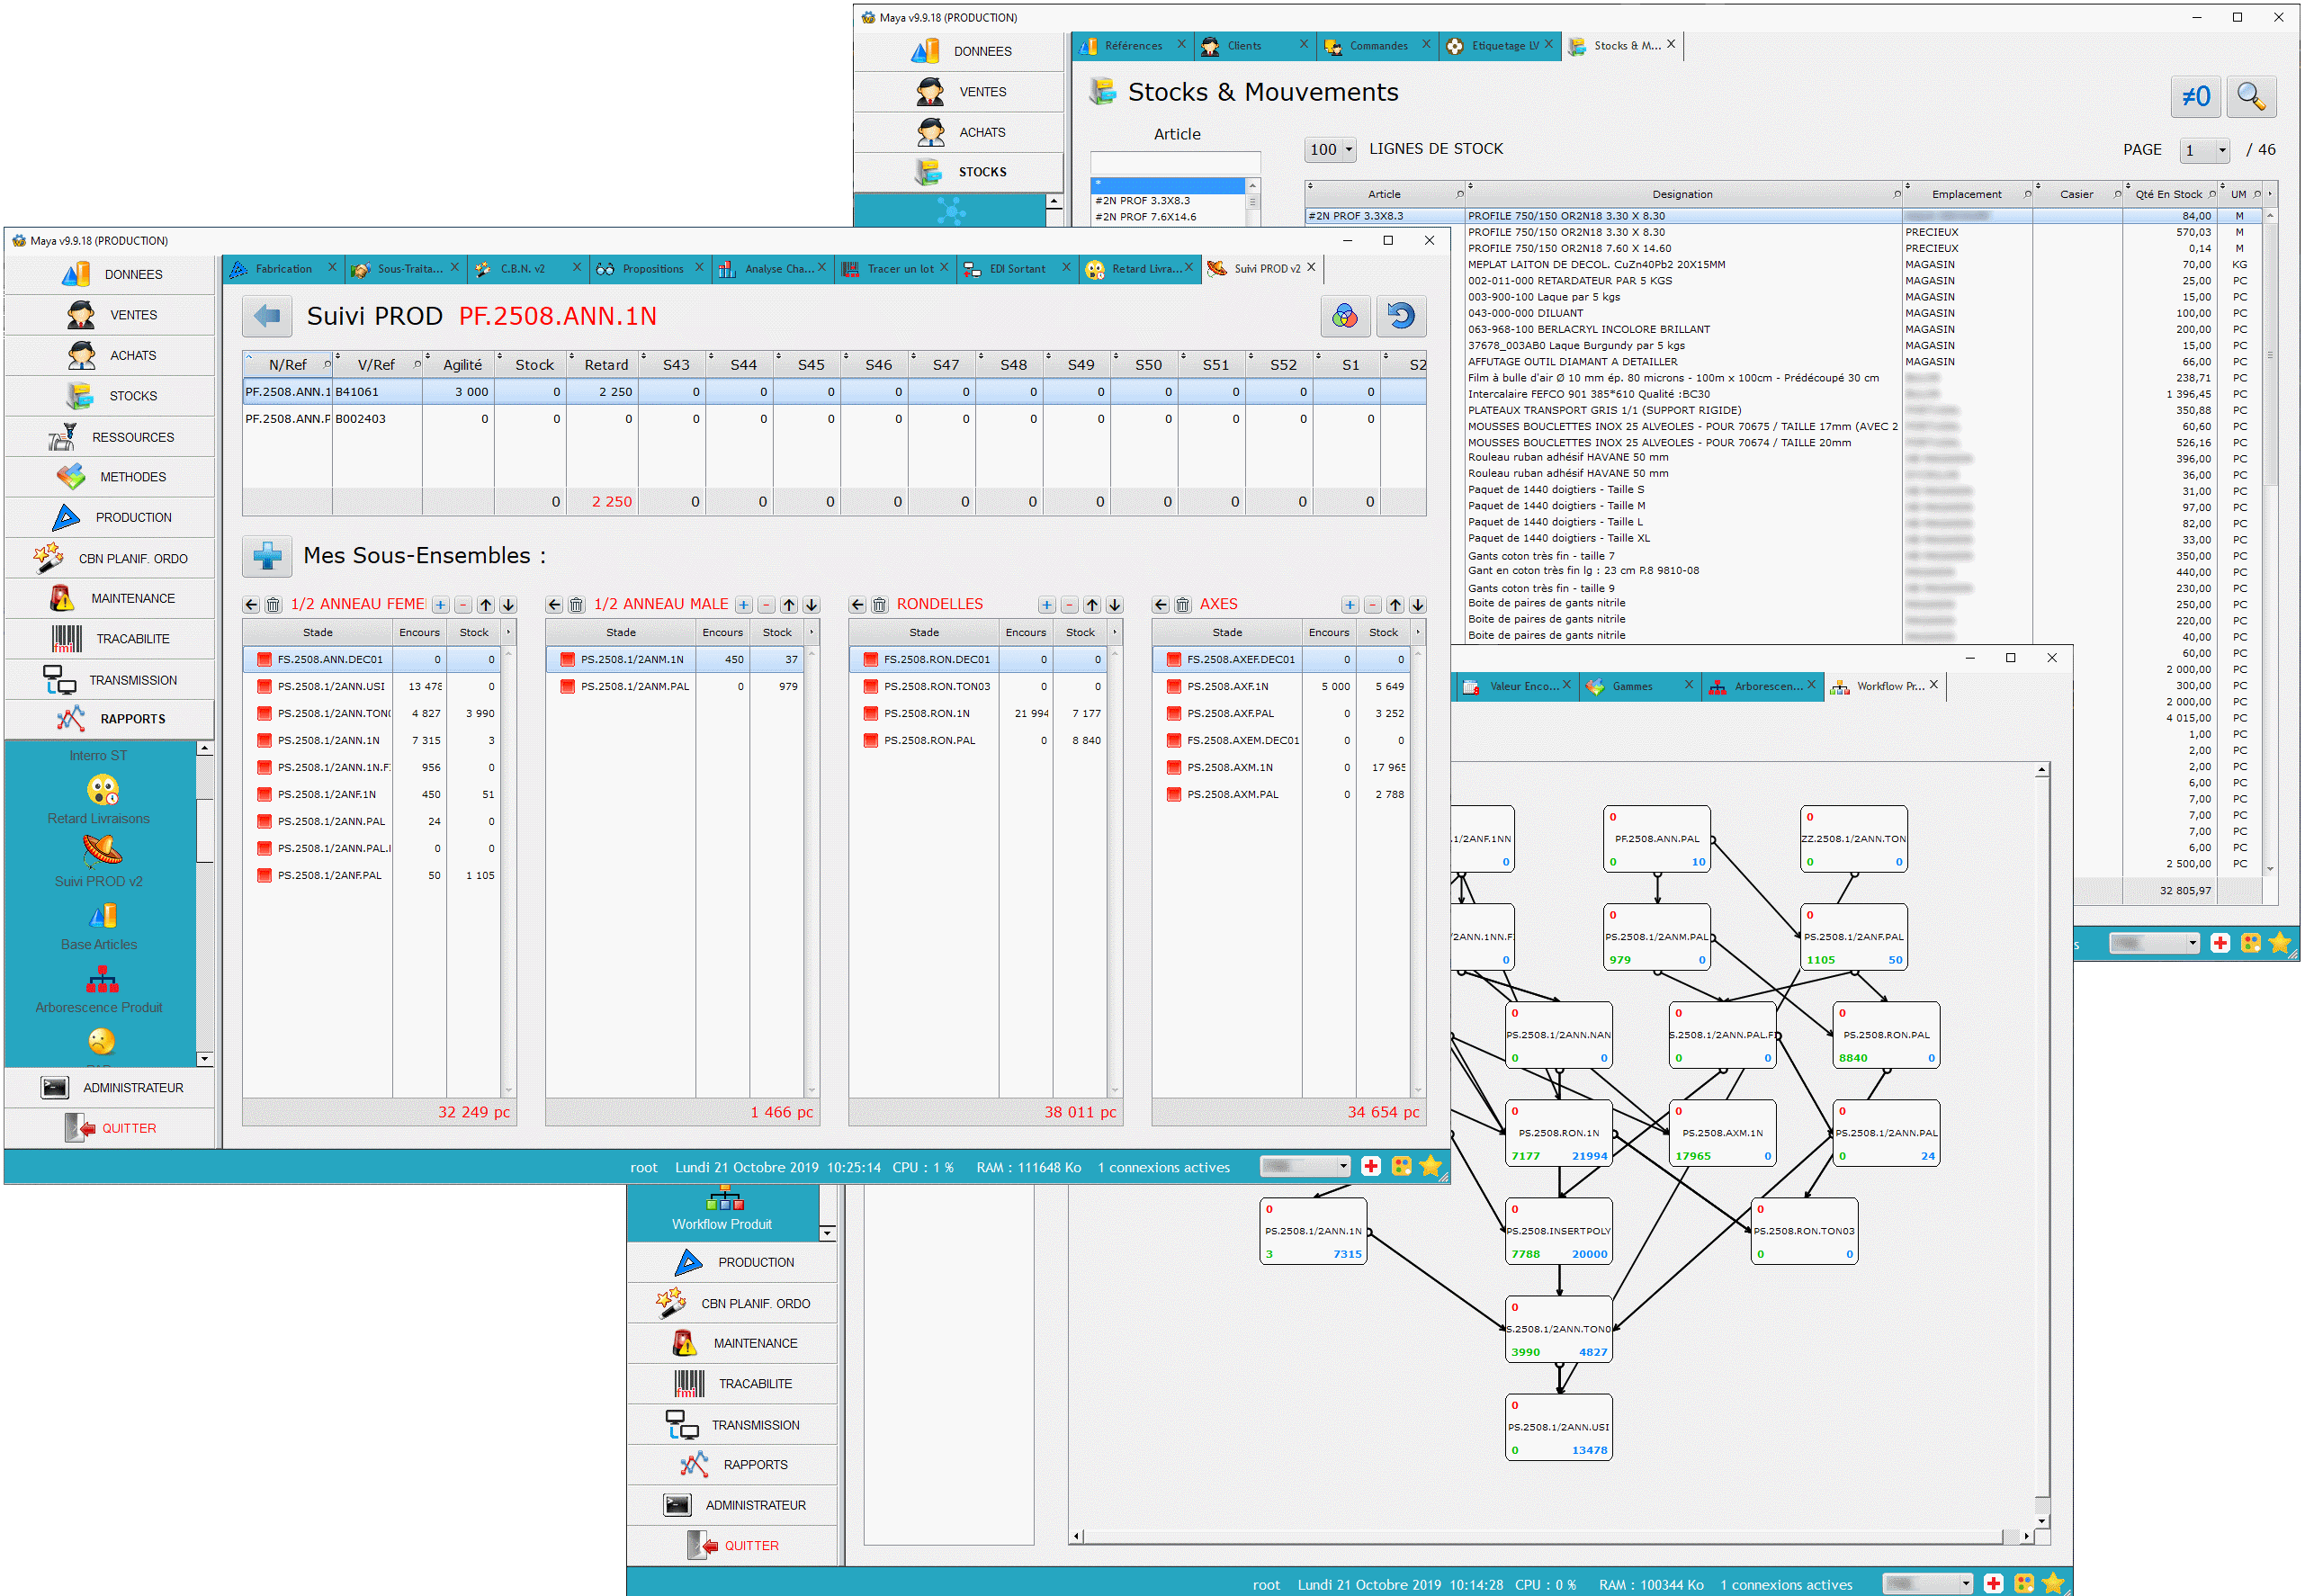
Task: Click the trash icon beside RONDELLES
Action: pyautogui.click(x=879, y=605)
